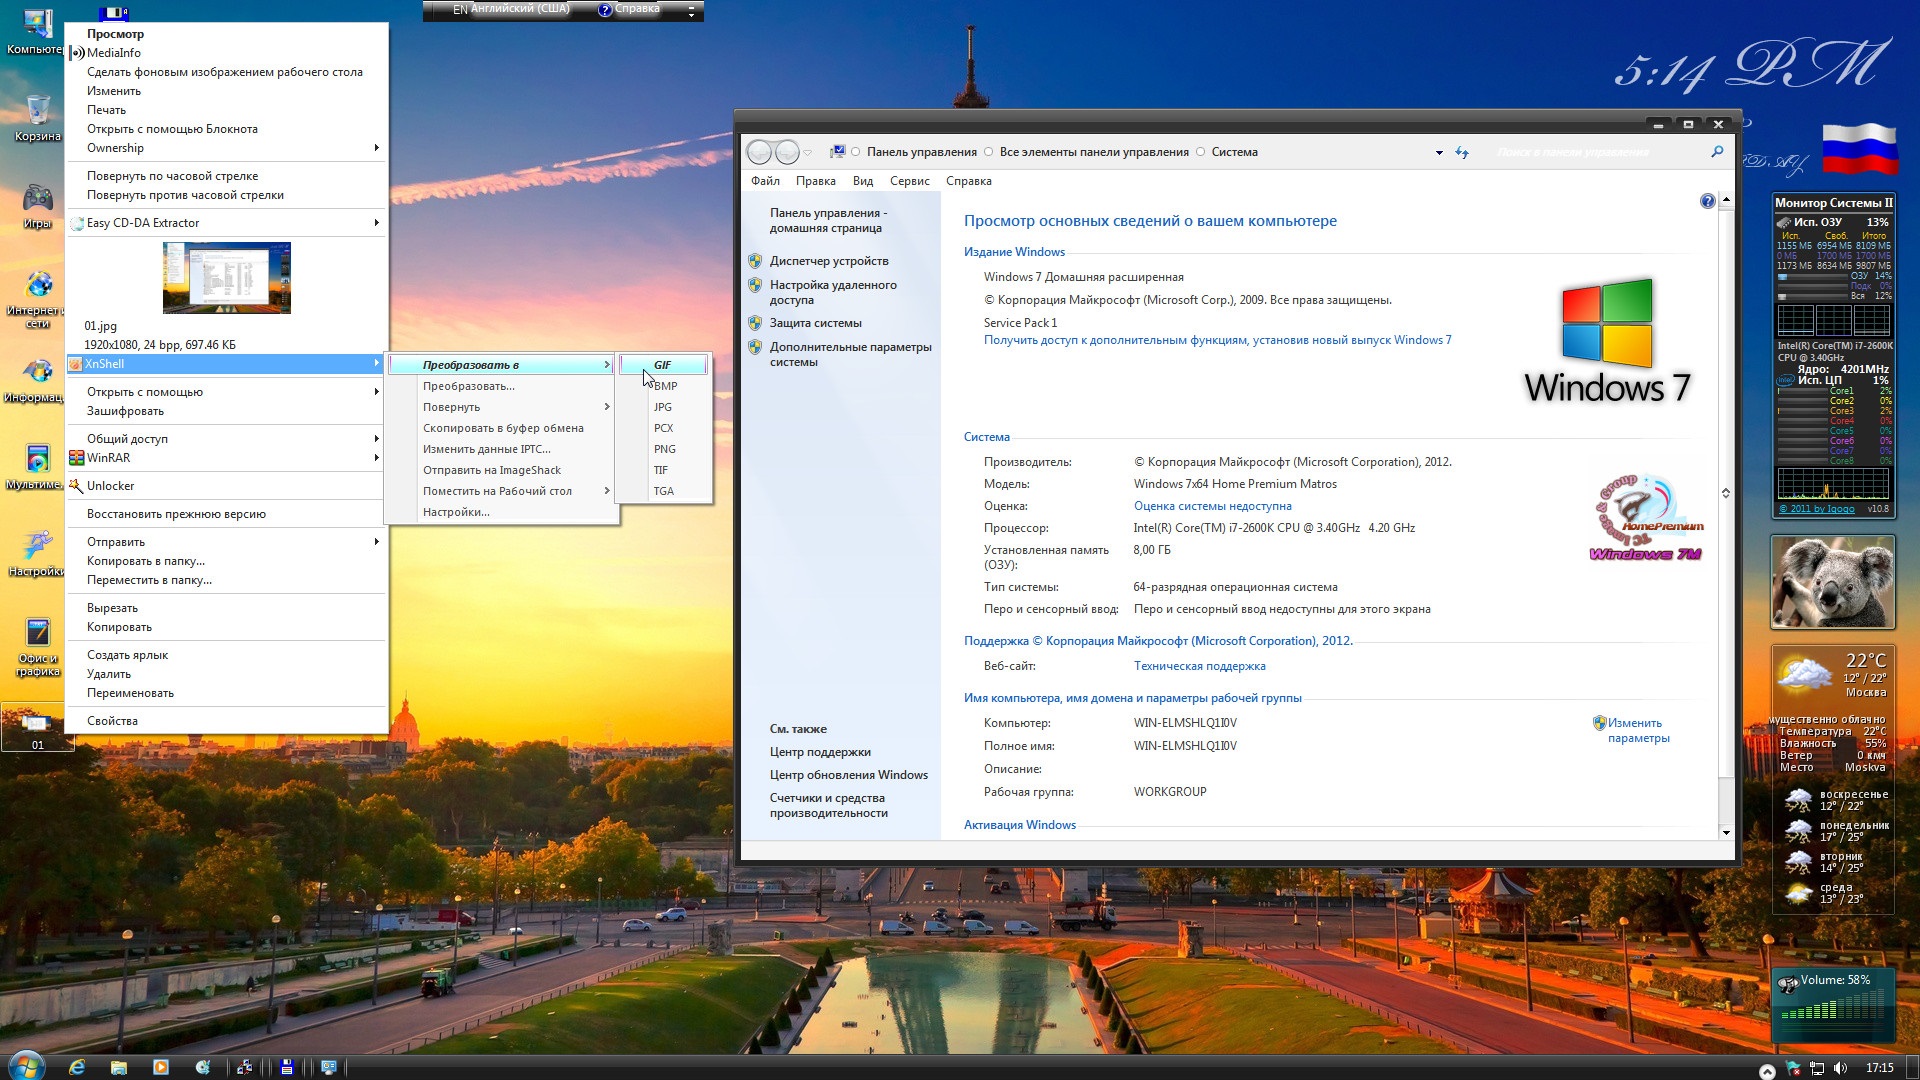Open the "Игры" gamepad desktop icon

pyautogui.click(x=37, y=206)
